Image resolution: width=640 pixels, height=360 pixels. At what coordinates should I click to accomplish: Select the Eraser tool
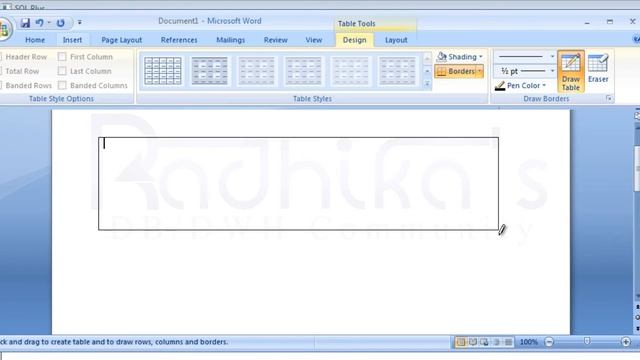coord(598,69)
